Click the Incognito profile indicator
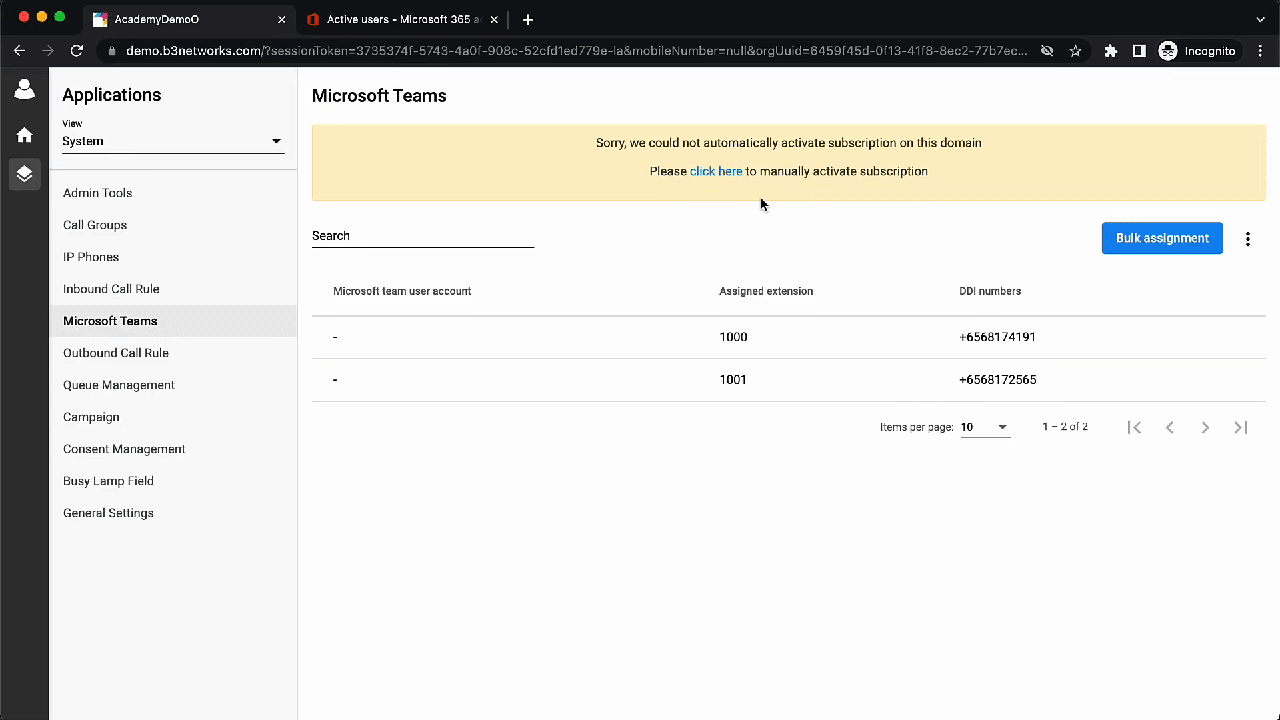The height and width of the screenshot is (720, 1280). pos(1197,51)
